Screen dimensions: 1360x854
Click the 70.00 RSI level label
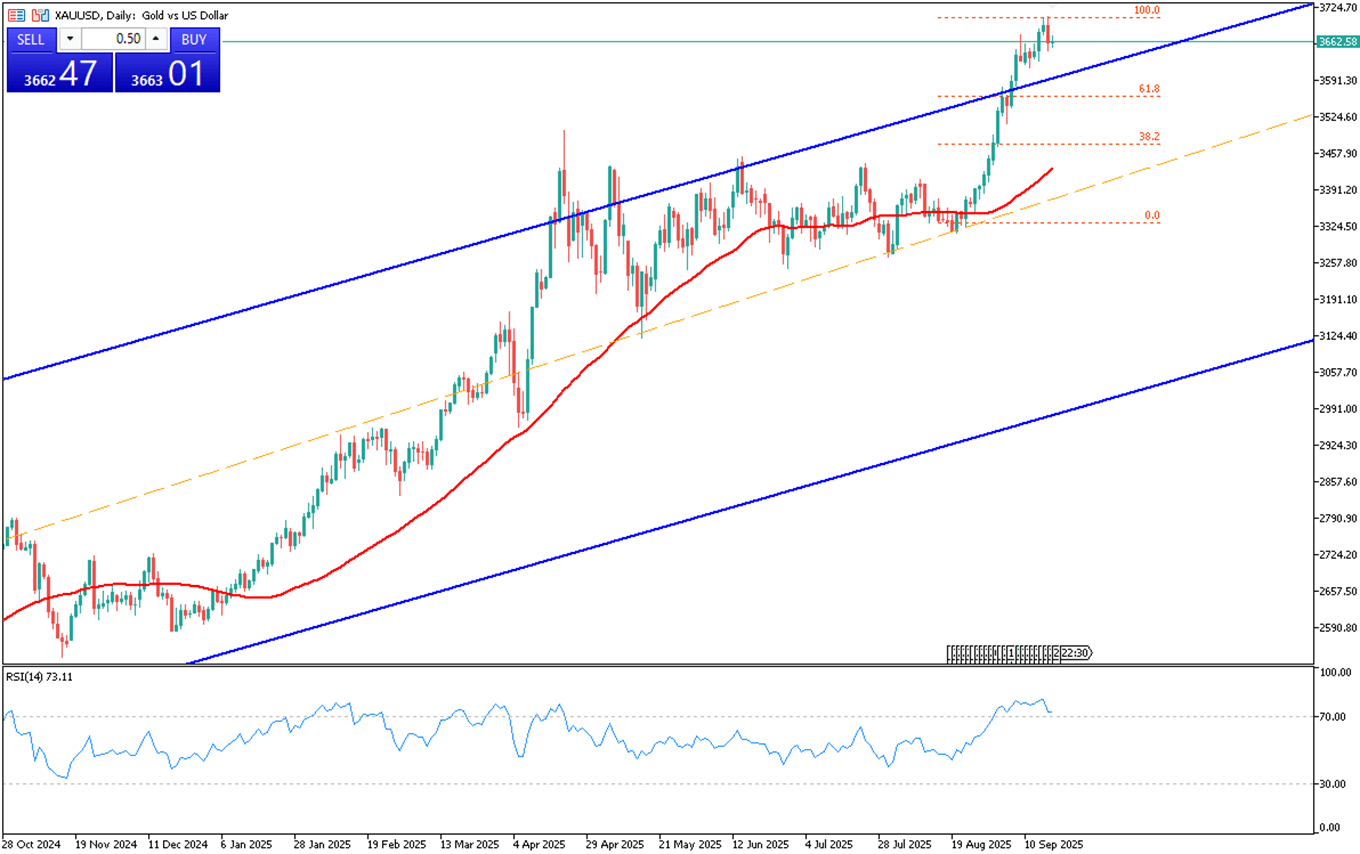tap(1332, 717)
